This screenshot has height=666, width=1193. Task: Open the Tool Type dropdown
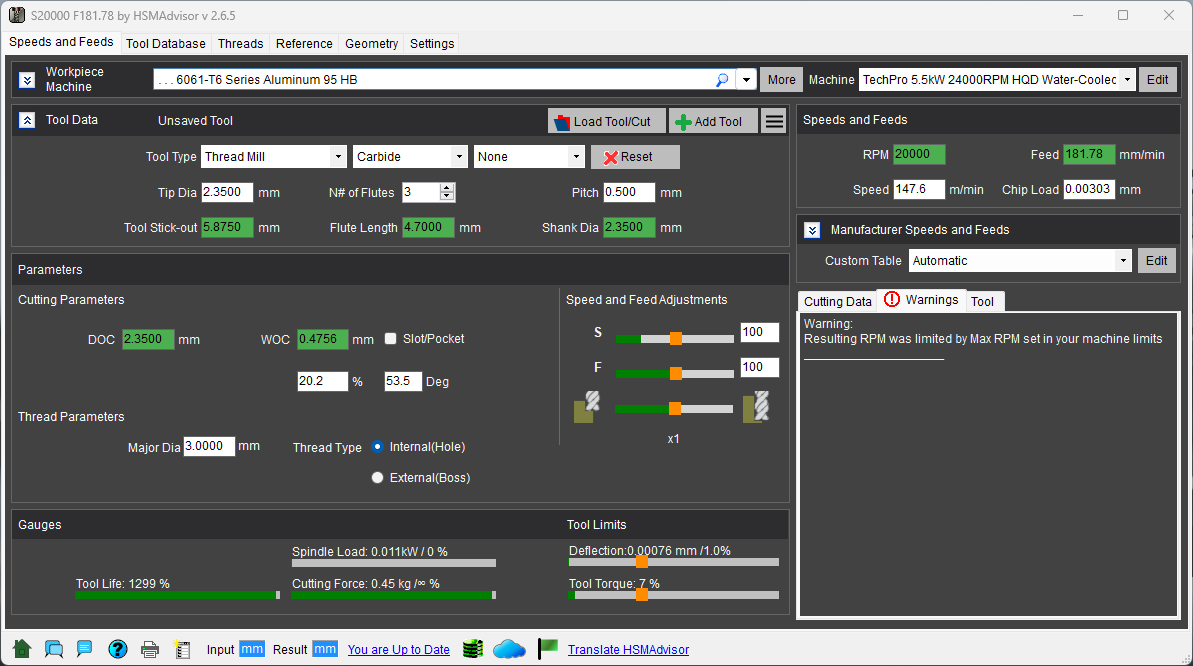coord(273,157)
